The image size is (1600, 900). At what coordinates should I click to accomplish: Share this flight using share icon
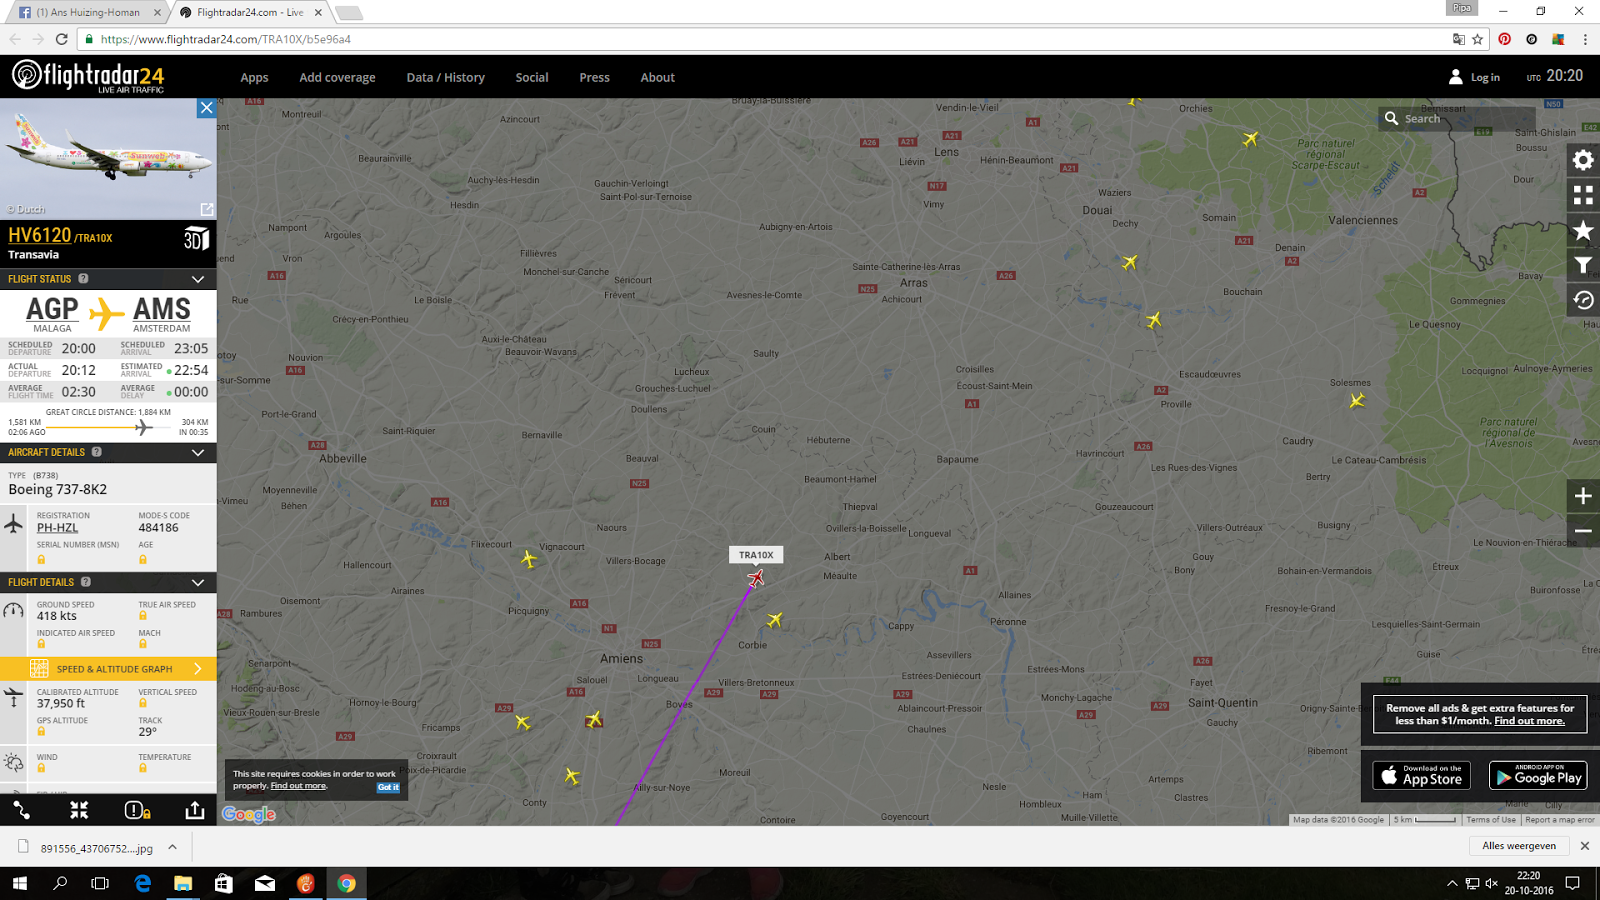[x=195, y=810]
